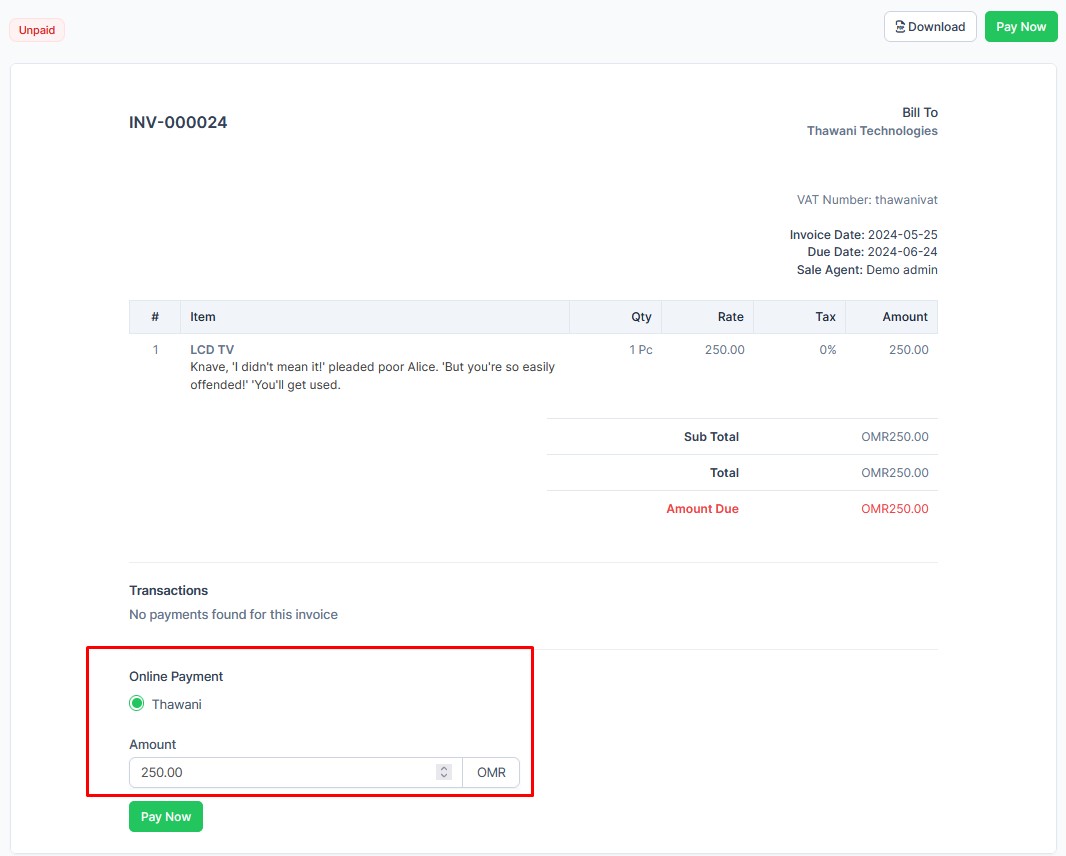Click No payments found for this invoice
Screen dimensions: 1066x856
[233, 615]
